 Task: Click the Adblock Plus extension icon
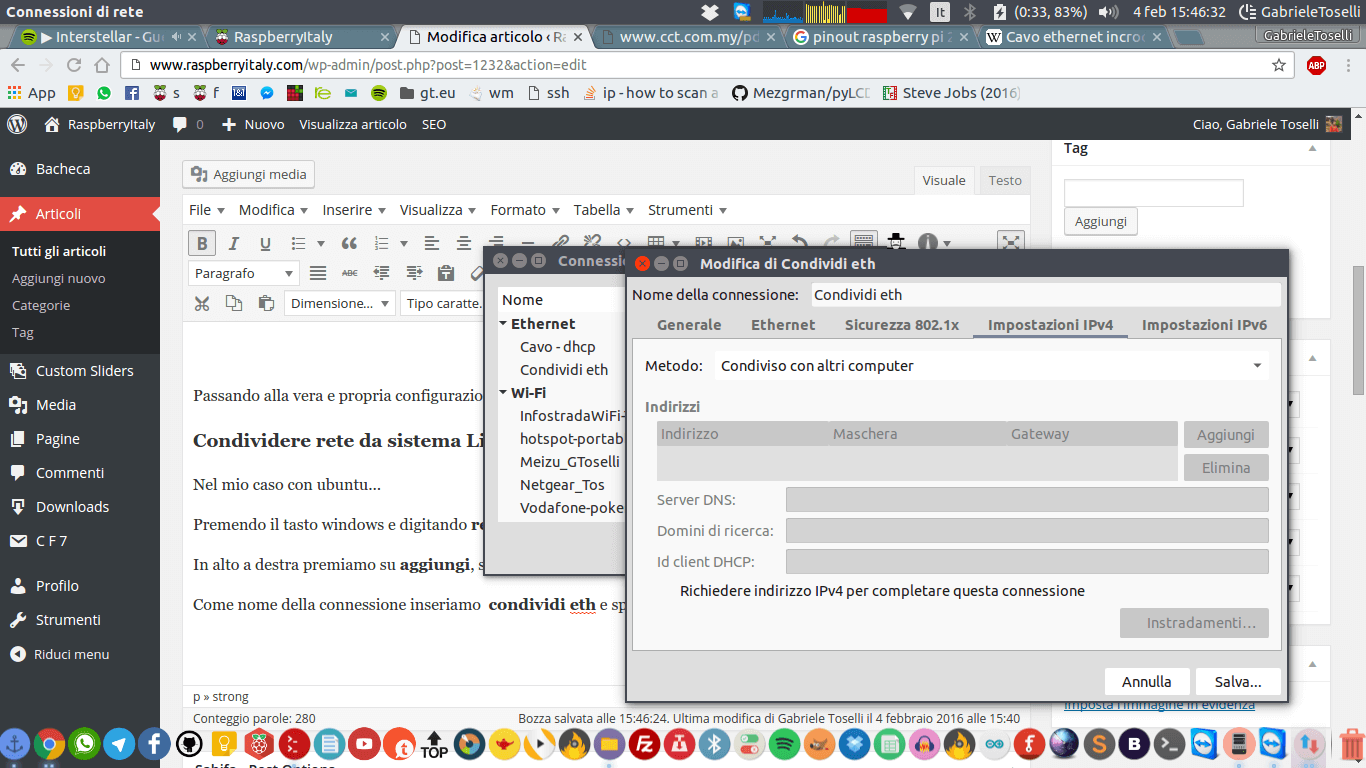1316,65
